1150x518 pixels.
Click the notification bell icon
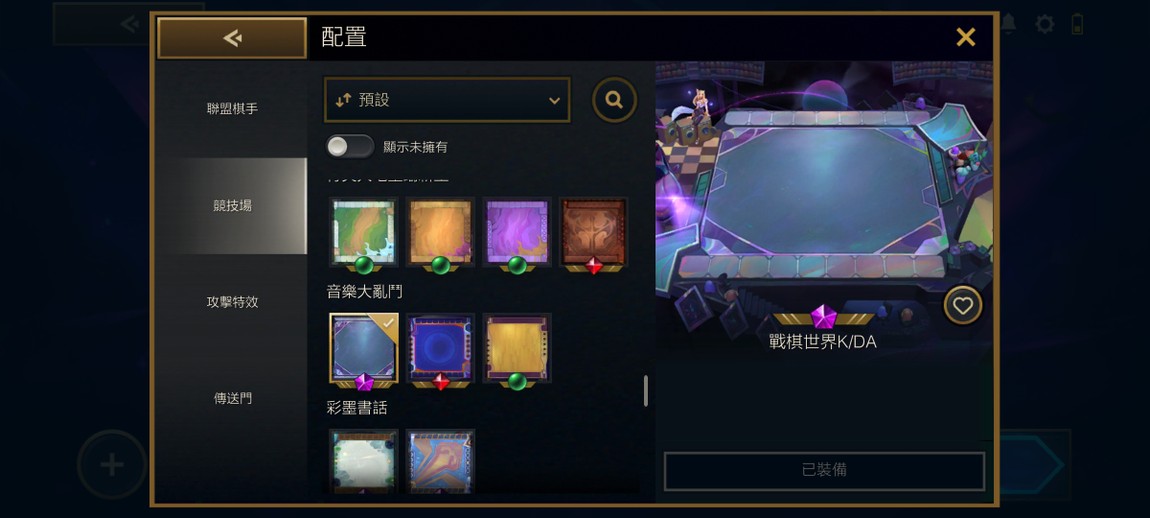tap(1008, 23)
